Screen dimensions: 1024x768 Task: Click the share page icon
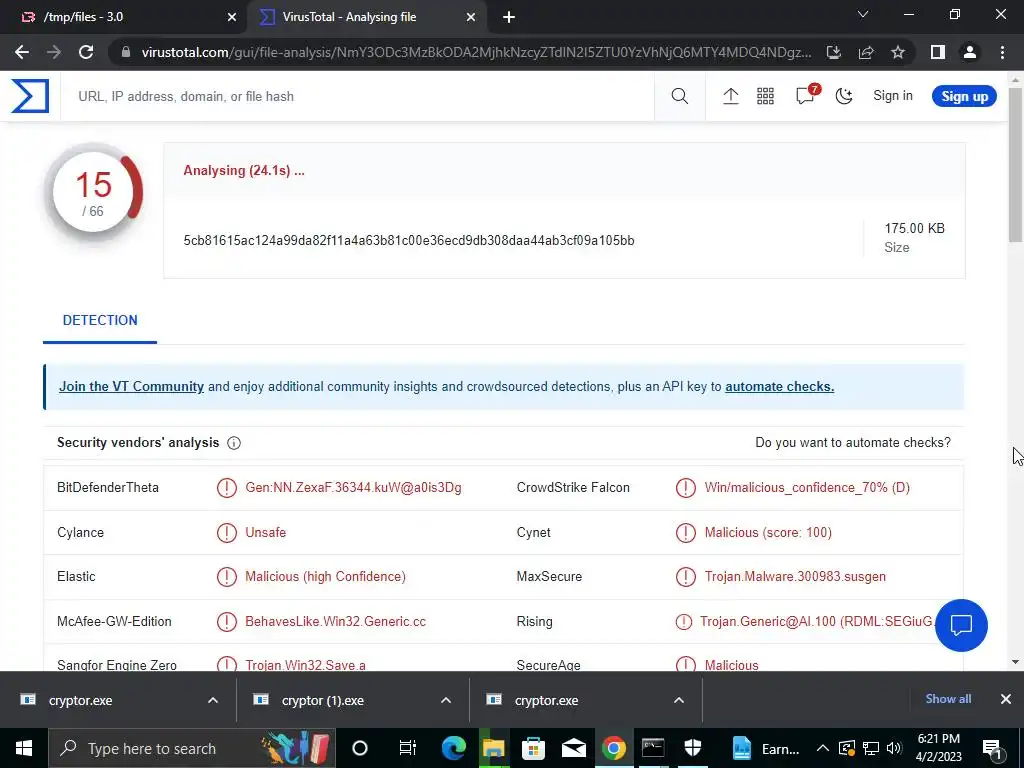point(866,52)
